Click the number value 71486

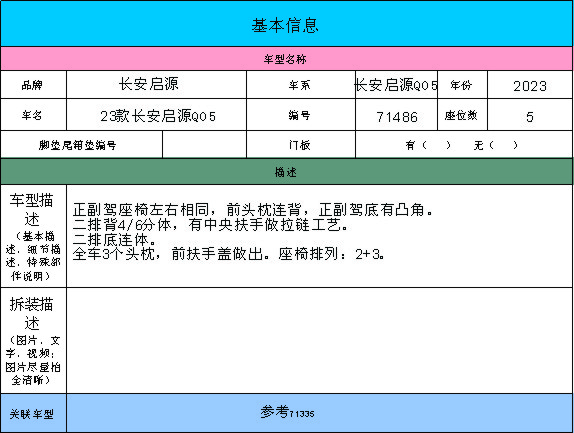[397, 117]
